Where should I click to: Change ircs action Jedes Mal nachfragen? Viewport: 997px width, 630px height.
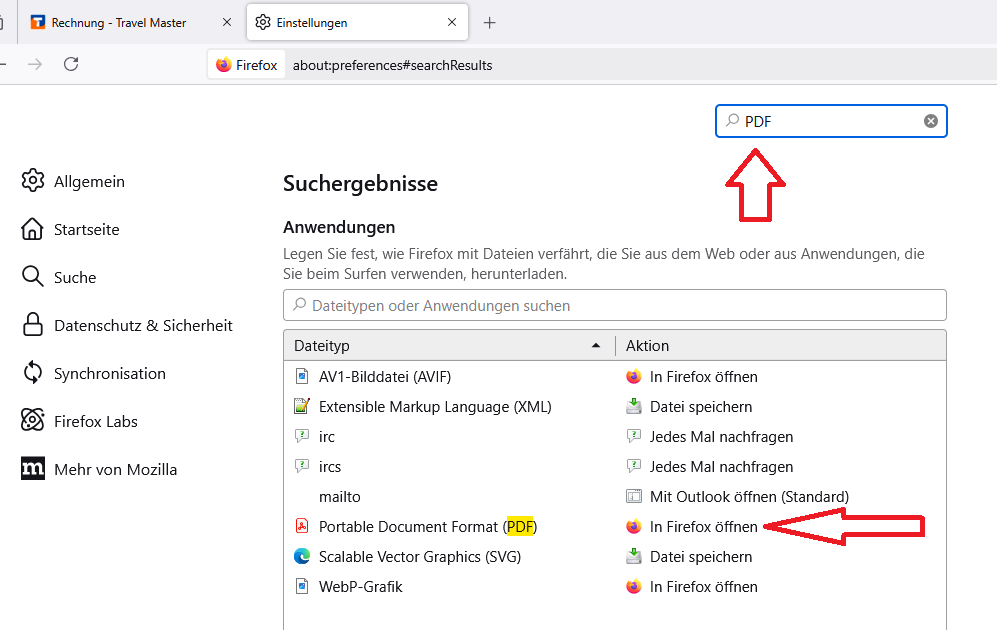coord(781,466)
